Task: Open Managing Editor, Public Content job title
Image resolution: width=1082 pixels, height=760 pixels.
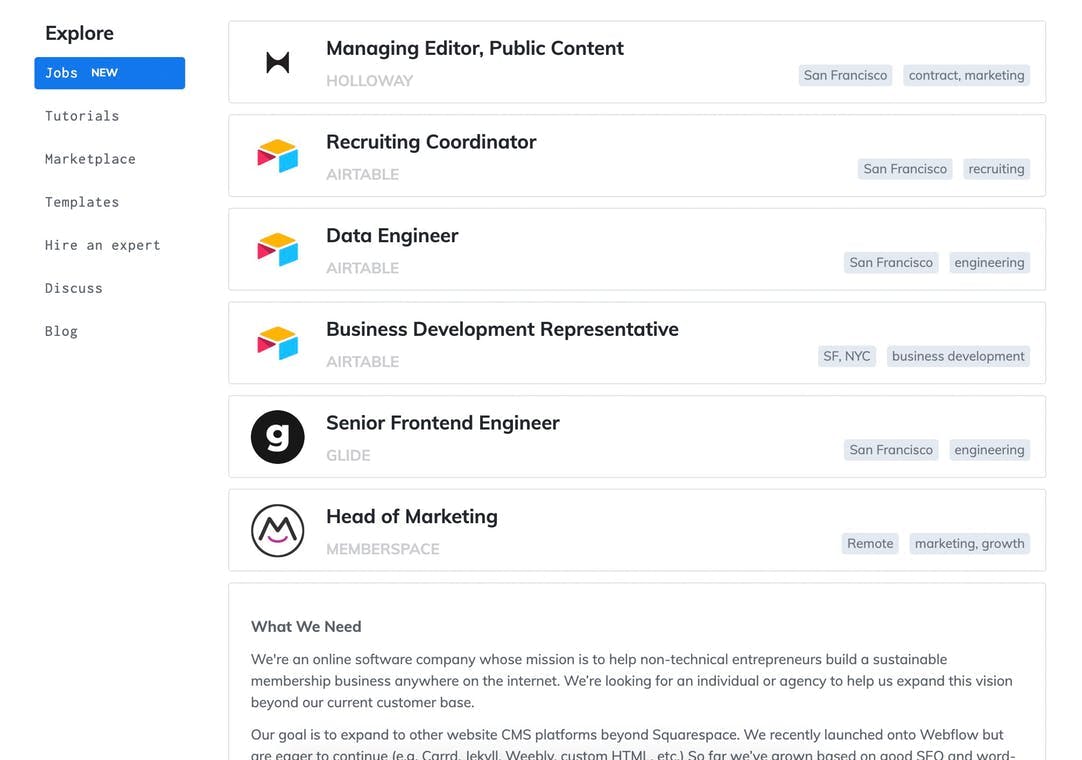Action: coord(474,48)
